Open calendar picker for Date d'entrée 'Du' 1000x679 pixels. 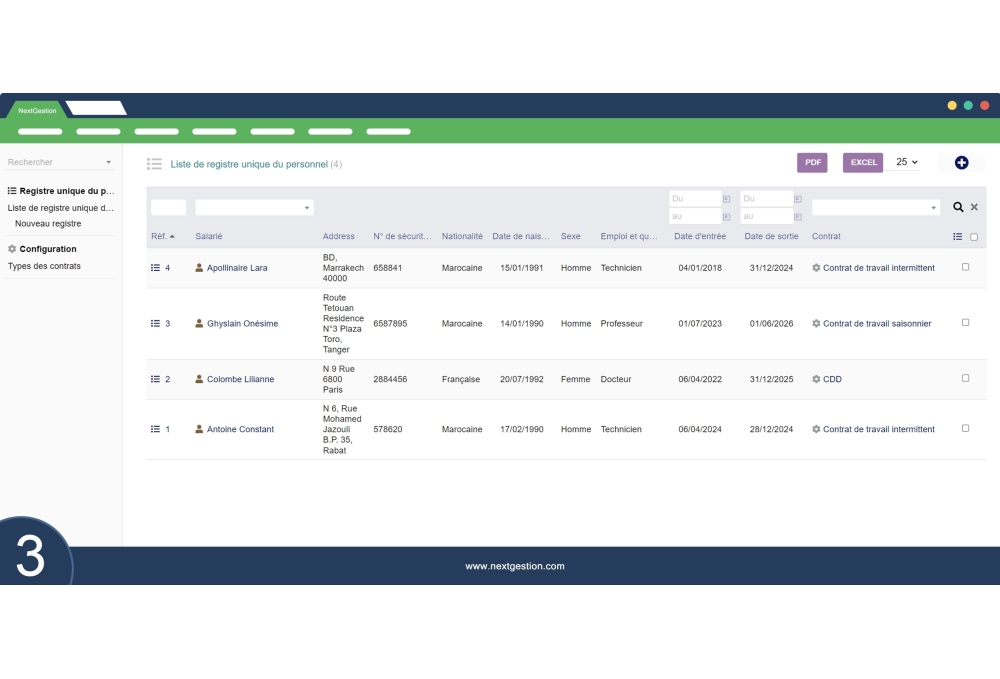(x=726, y=199)
